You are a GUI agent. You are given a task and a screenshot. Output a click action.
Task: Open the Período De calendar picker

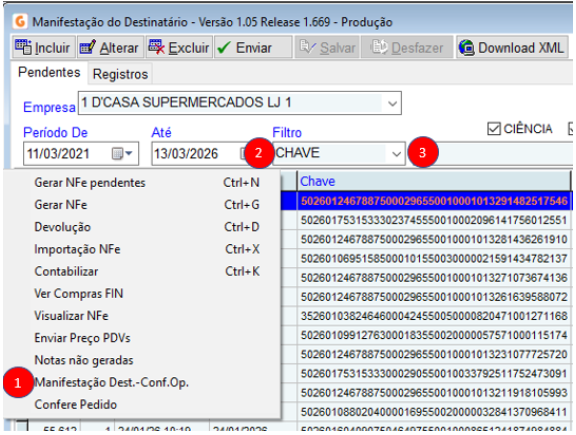(x=117, y=154)
